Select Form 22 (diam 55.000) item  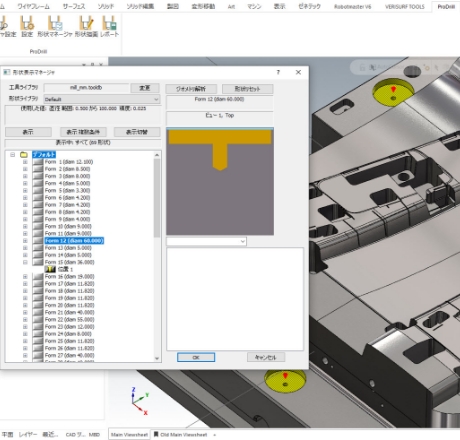(x=69, y=320)
